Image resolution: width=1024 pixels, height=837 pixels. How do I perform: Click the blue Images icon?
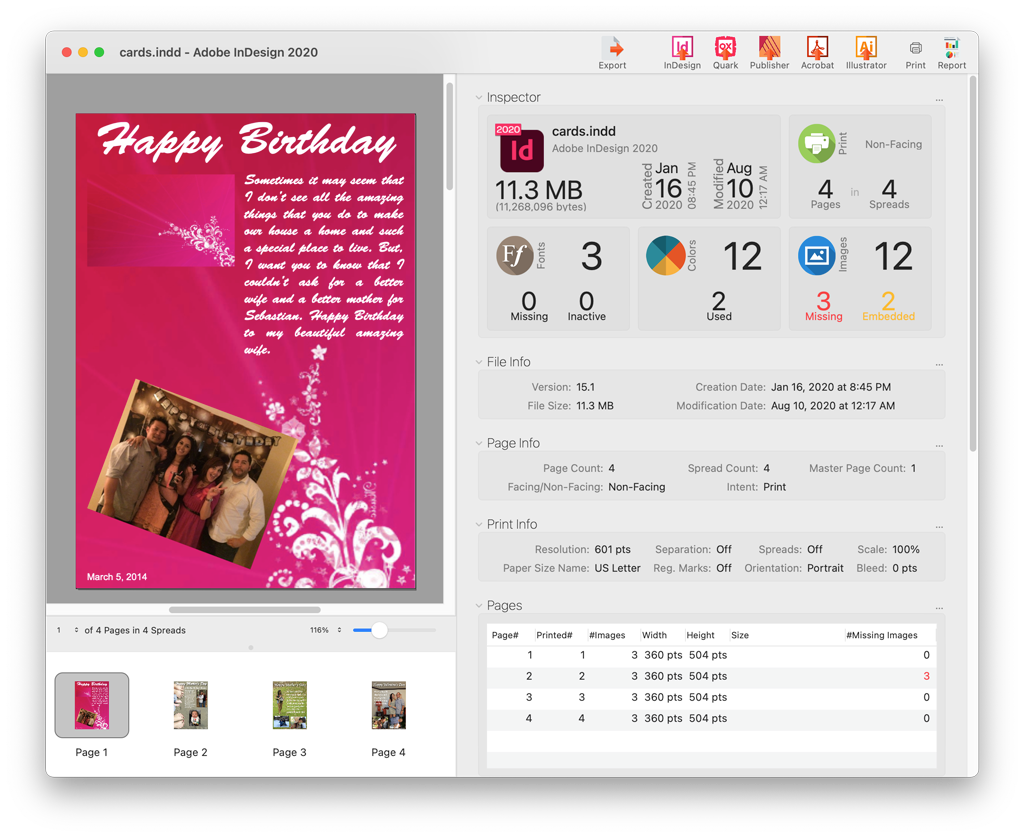[816, 255]
